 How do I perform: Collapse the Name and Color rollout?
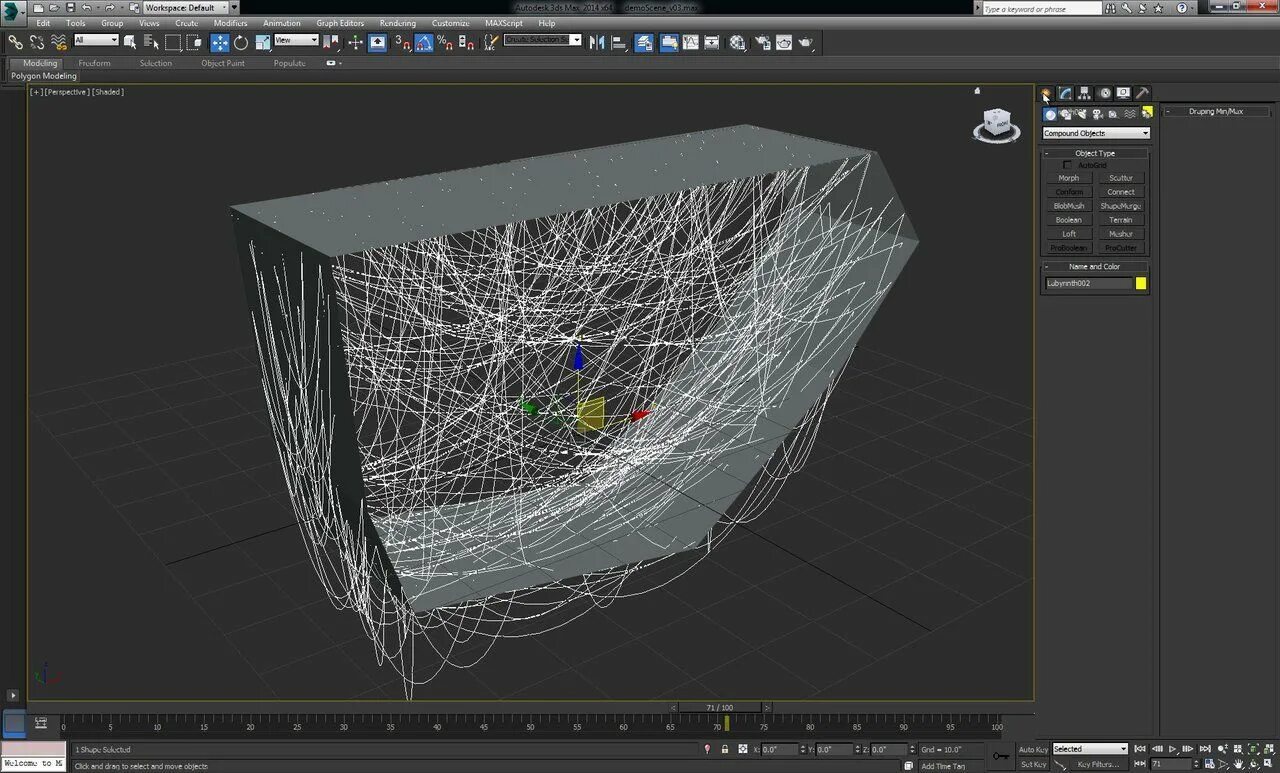pos(1095,267)
